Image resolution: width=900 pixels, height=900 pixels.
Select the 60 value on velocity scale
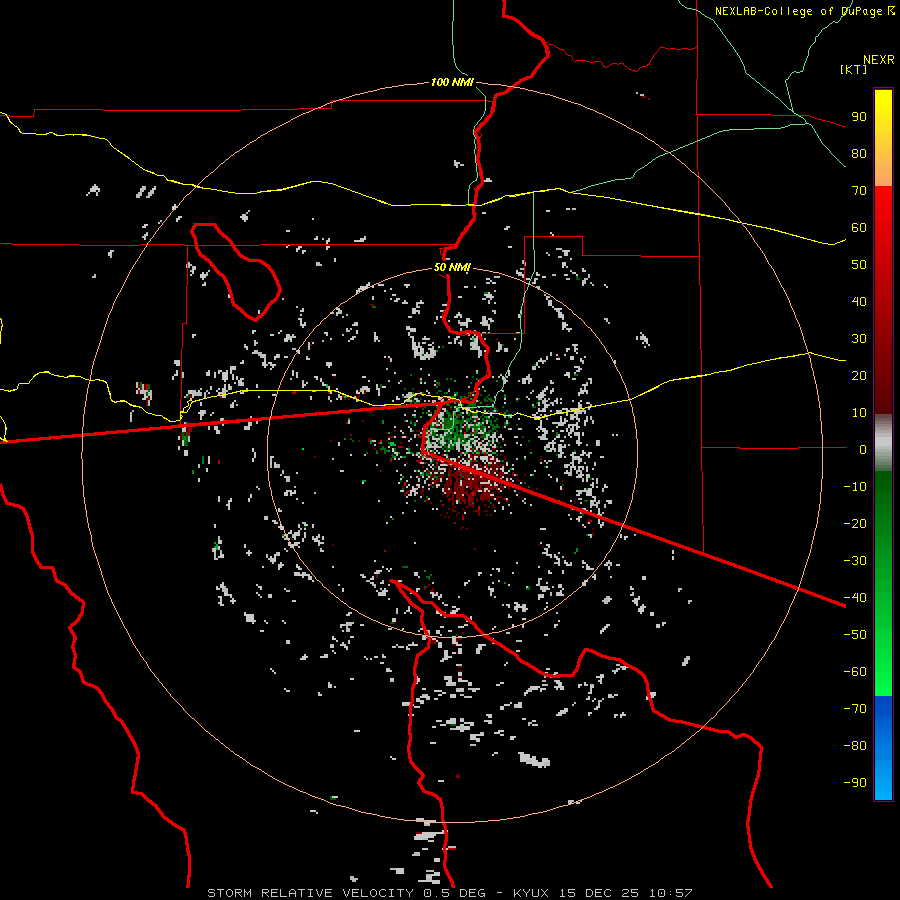[859, 227]
